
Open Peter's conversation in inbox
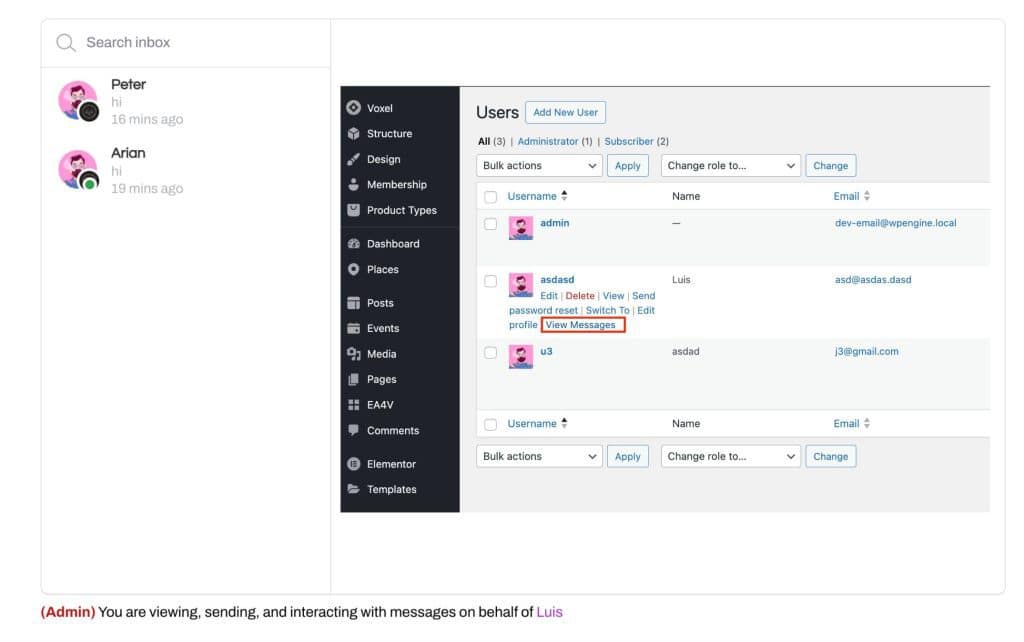(x=146, y=101)
